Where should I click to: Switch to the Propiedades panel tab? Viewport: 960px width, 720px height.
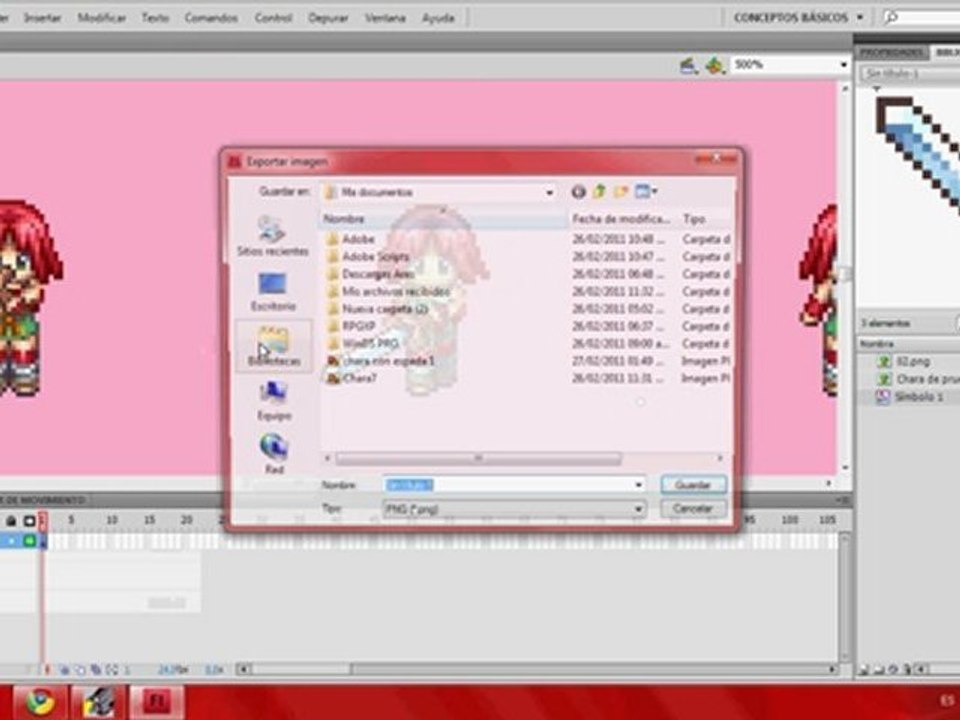891,53
